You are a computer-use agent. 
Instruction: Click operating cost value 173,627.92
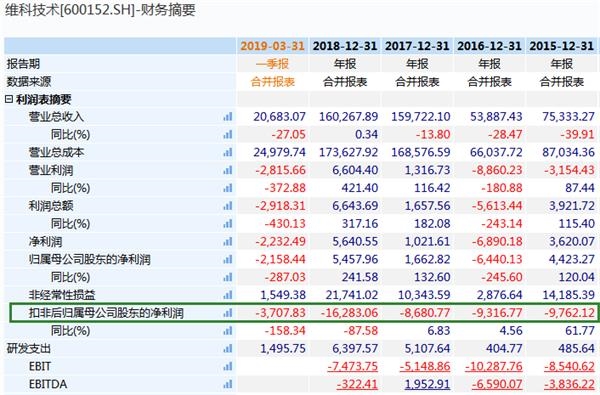[349, 152]
